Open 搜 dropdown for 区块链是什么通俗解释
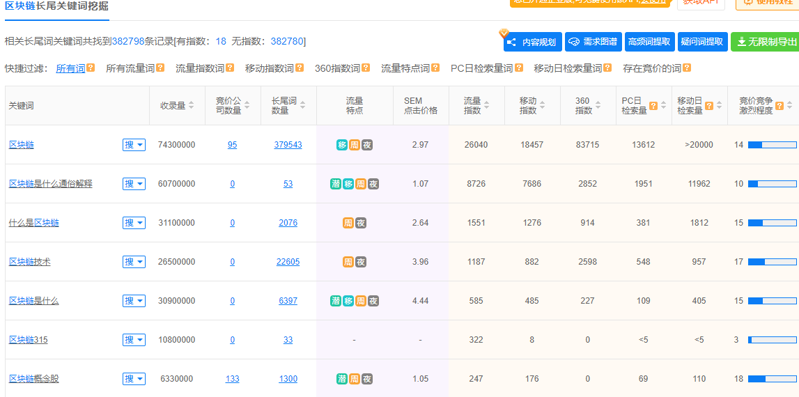Screen dimensions: 799x397 [x=134, y=184]
